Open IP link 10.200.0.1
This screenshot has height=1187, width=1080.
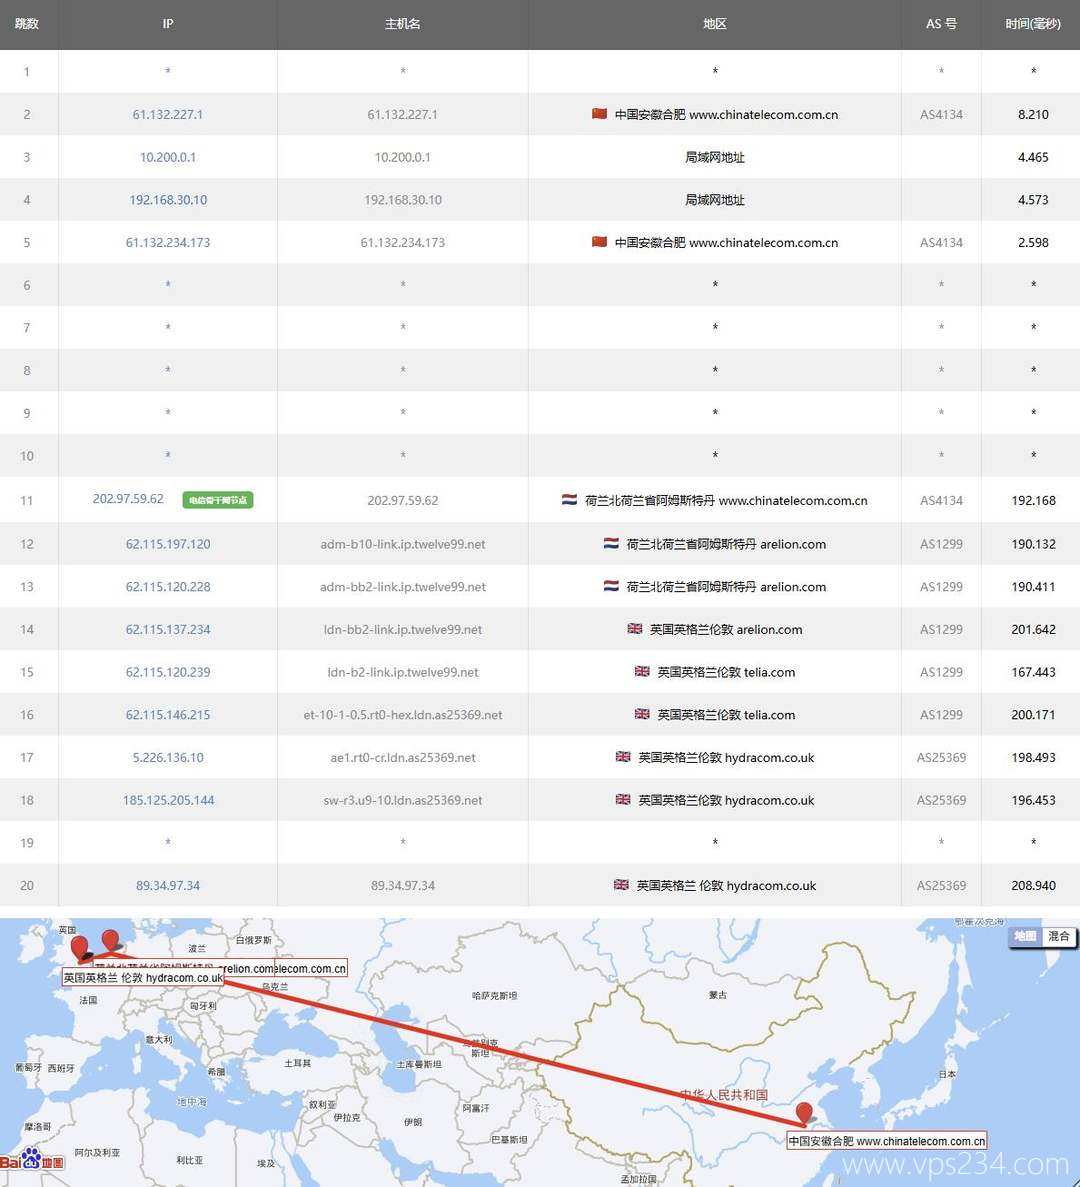coord(167,157)
